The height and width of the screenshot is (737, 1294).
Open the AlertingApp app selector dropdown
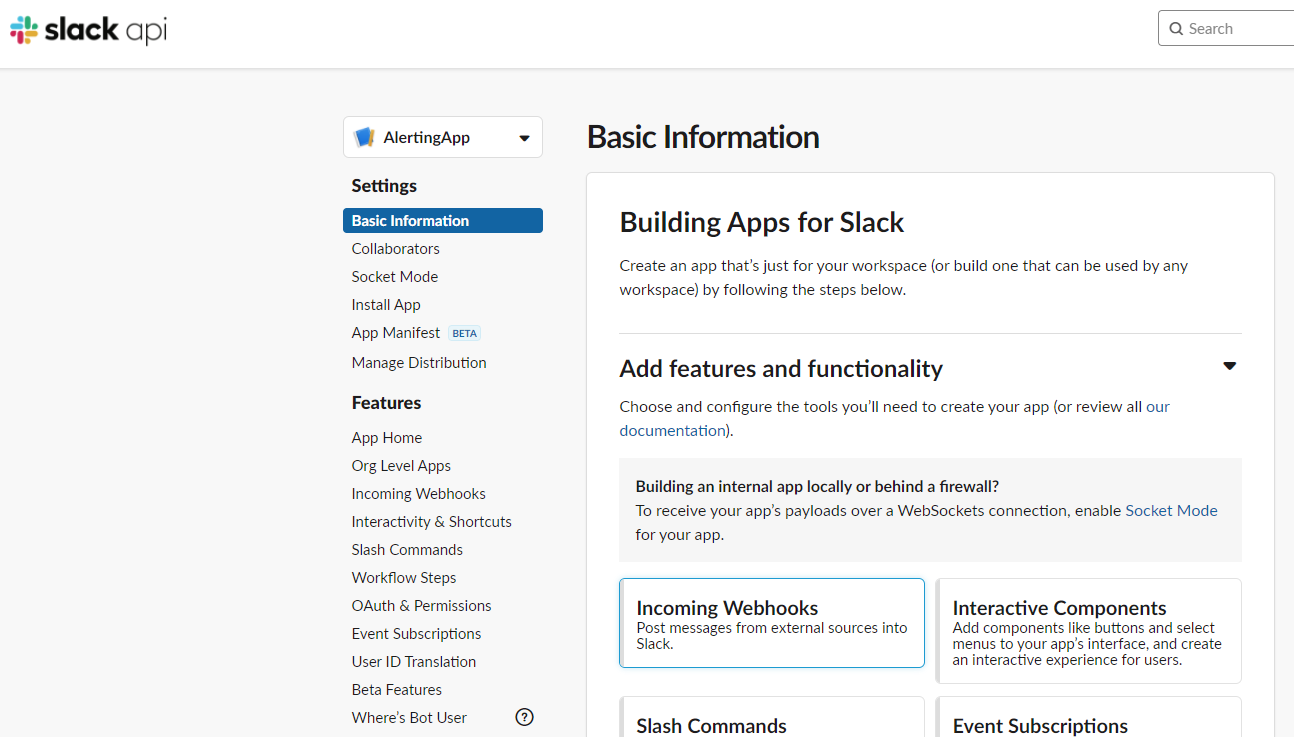coord(443,137)
